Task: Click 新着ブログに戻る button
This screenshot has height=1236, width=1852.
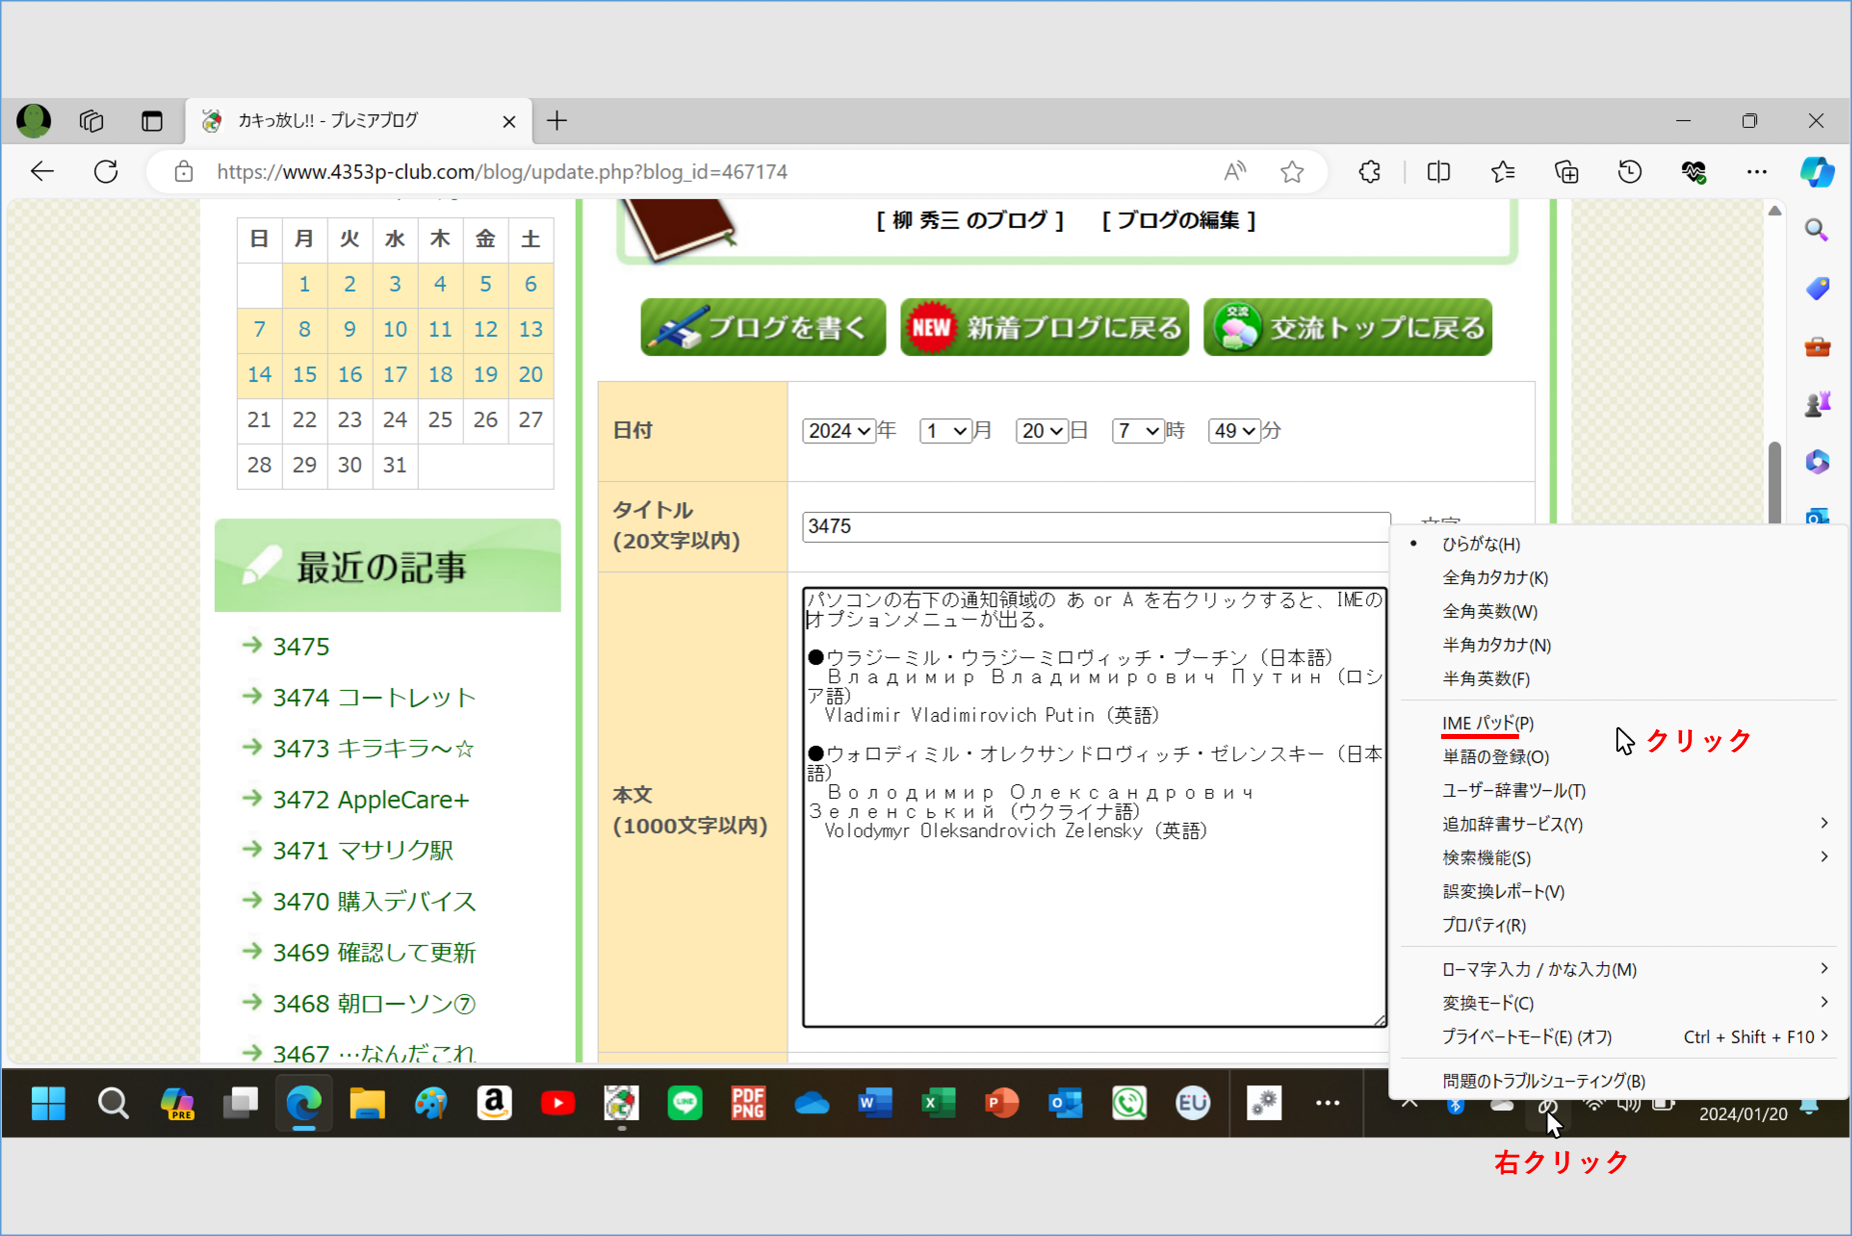Action: tap(1044, 327)
